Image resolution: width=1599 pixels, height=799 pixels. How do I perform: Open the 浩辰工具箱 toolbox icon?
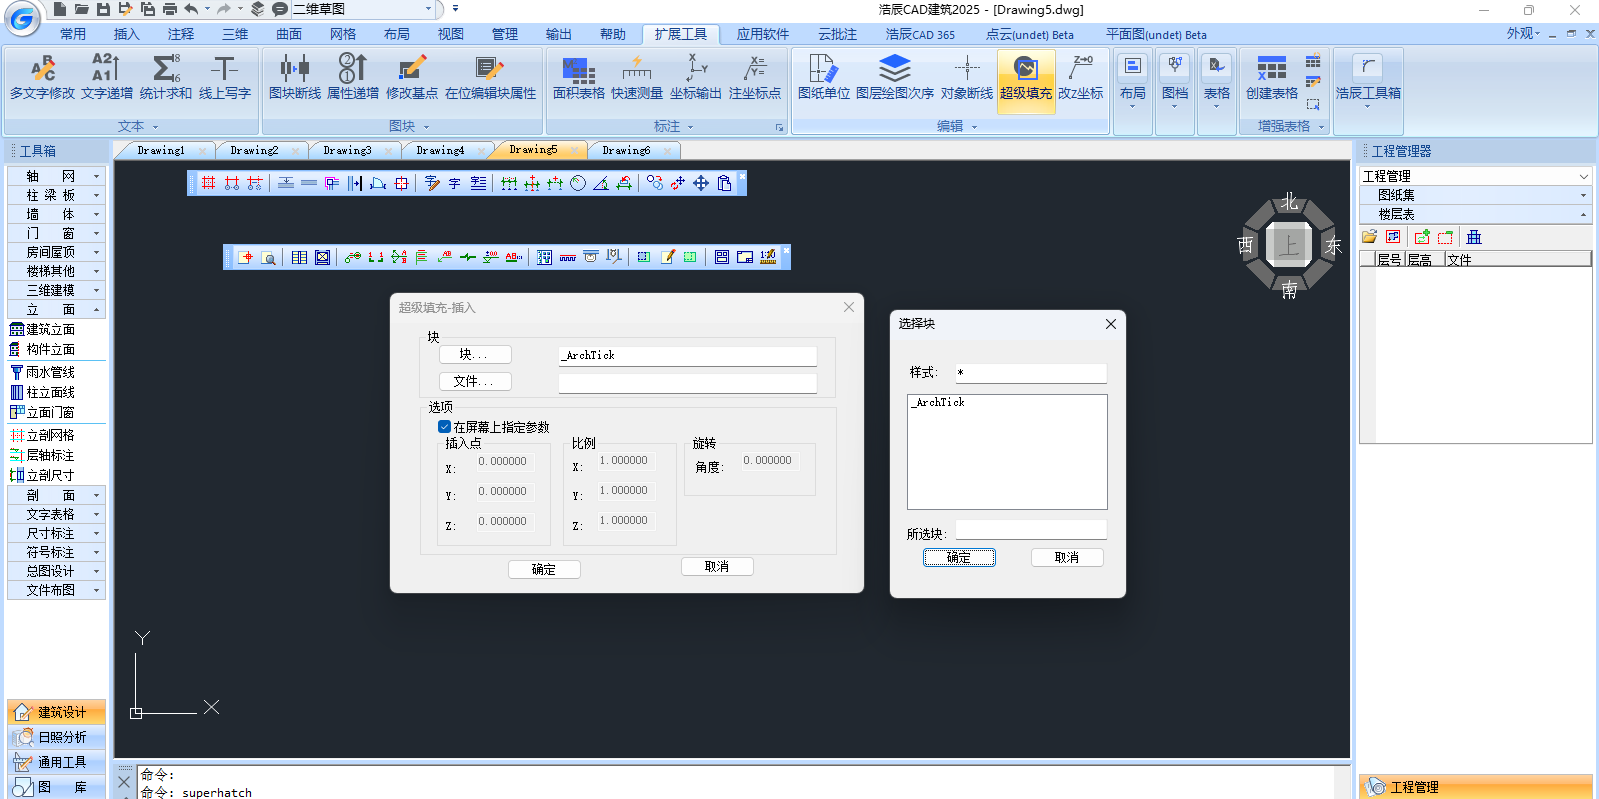(1367, 78)
